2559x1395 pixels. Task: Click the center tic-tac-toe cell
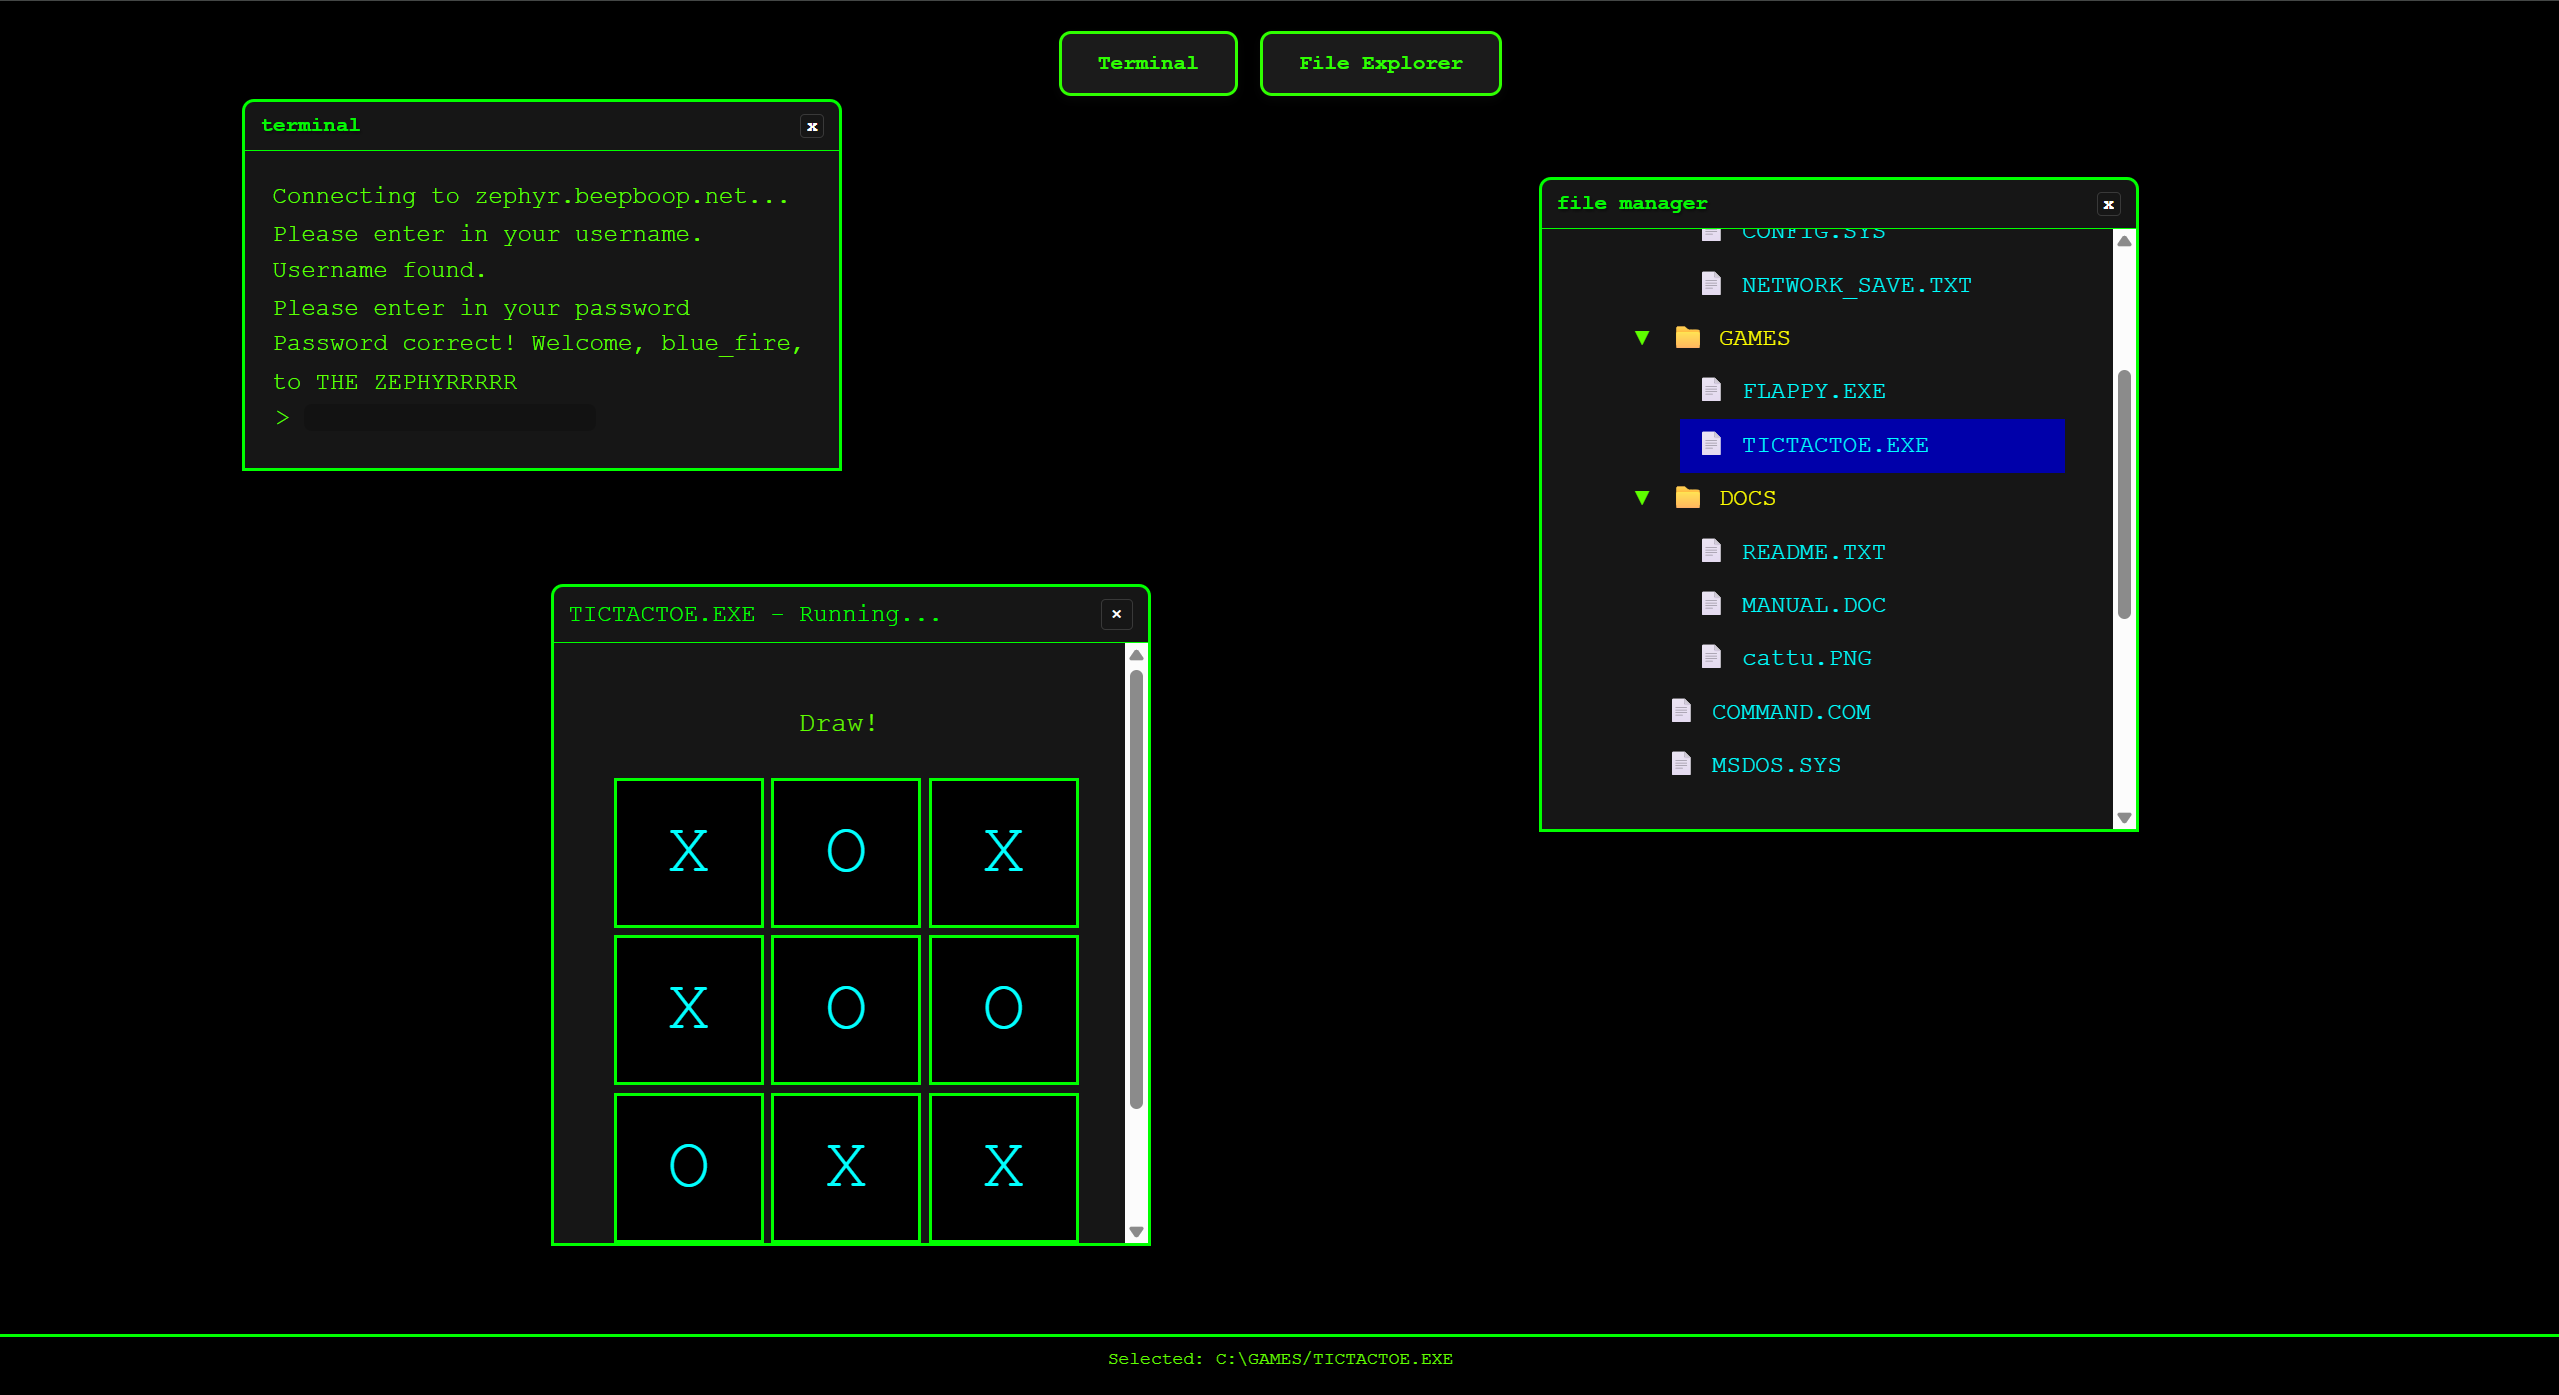point(845,1008)
